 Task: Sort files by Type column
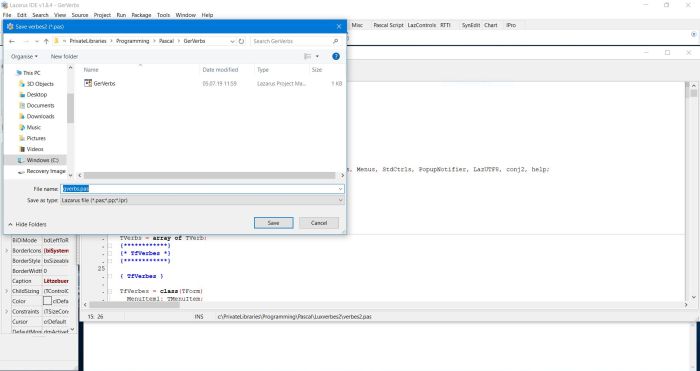(263, 70)
